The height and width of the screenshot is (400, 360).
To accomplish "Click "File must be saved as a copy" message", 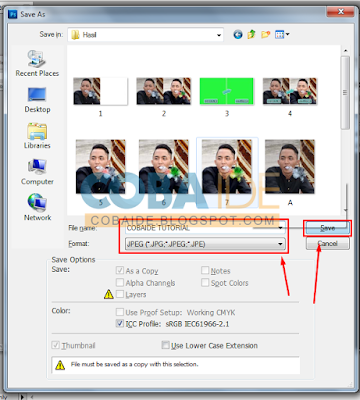I will (135, 364).
